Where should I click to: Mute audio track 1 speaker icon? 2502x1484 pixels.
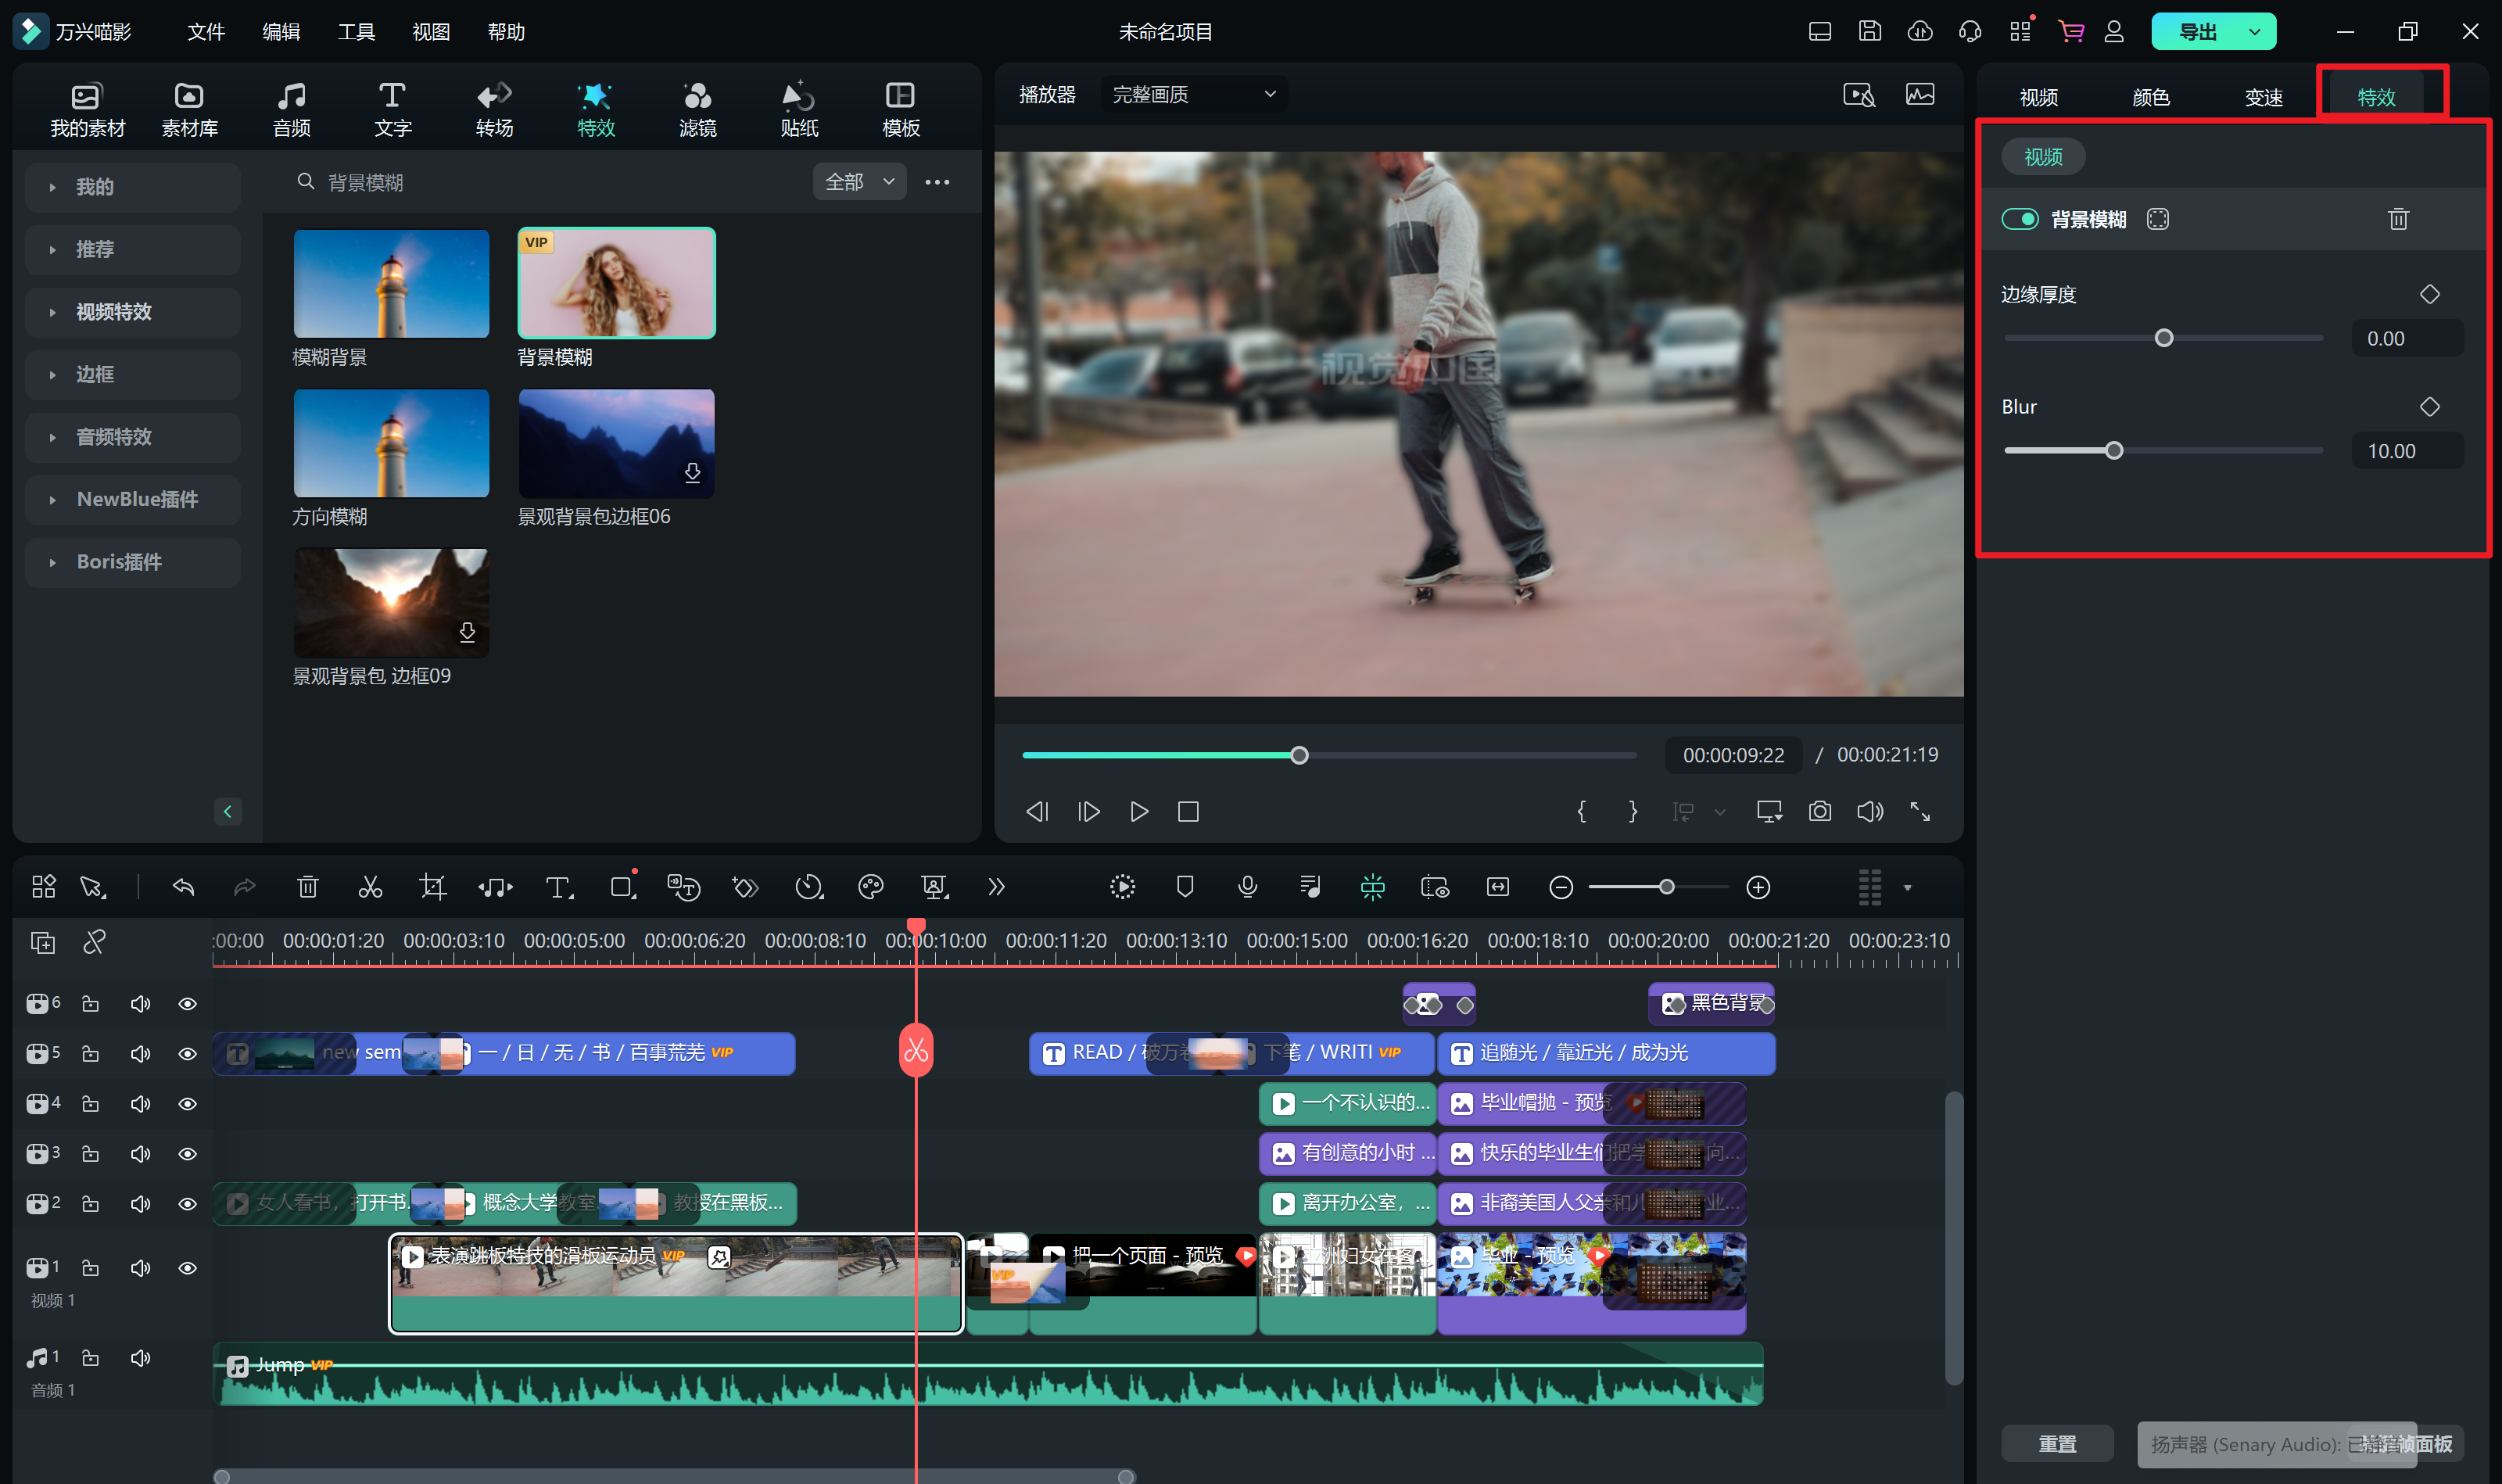[x=140, y=1358]
